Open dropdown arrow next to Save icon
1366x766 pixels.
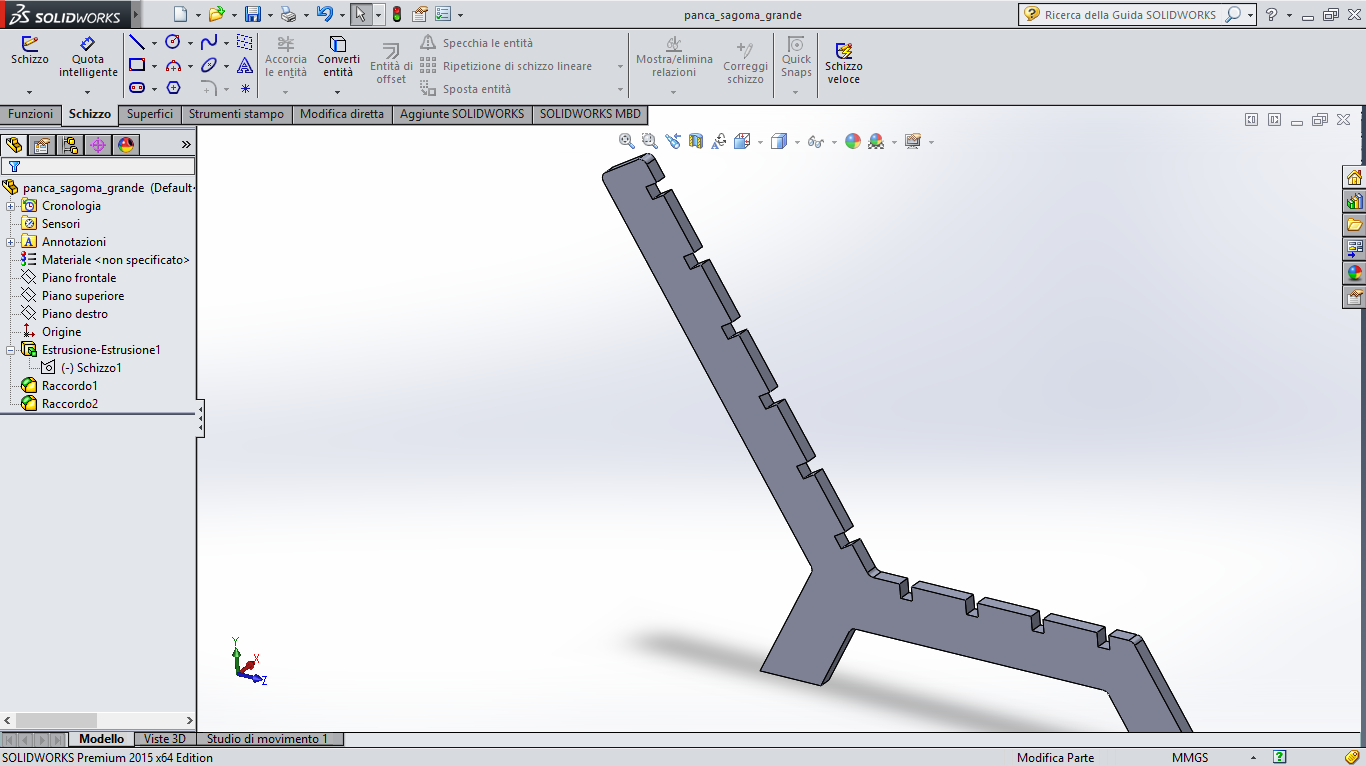tap(270, 15)
